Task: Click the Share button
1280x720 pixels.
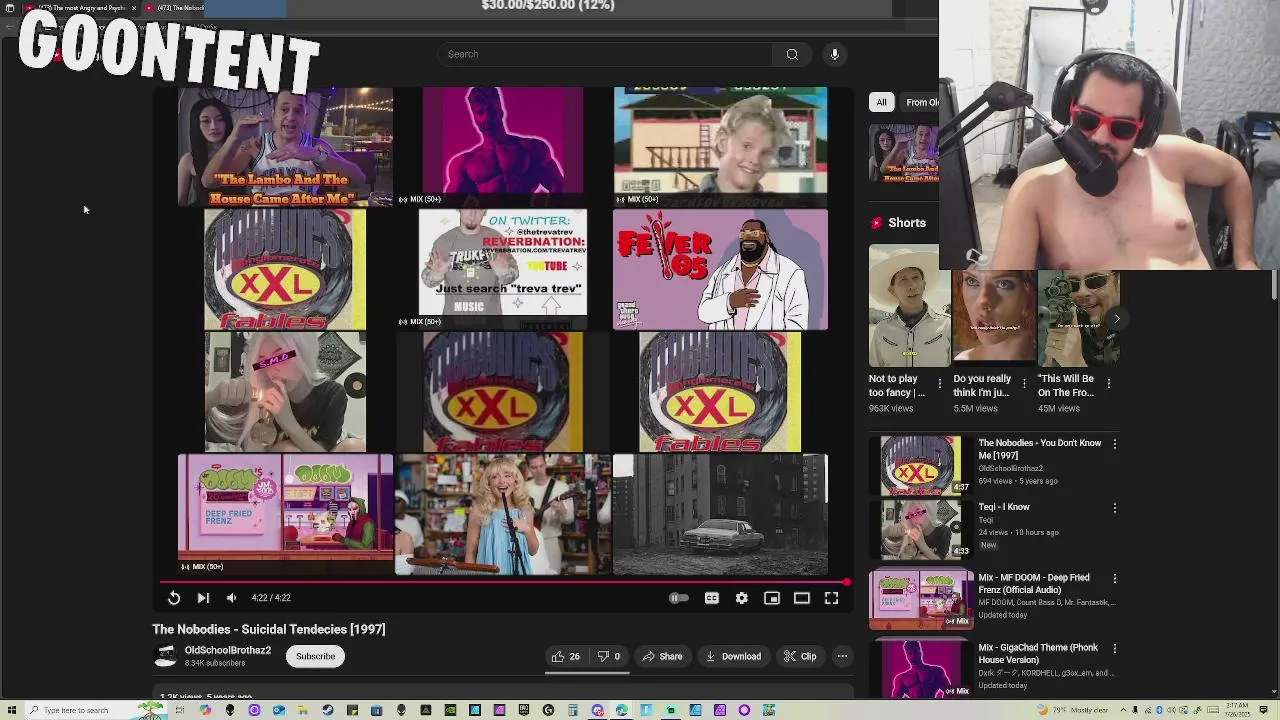Action: (x=662, y=656)
